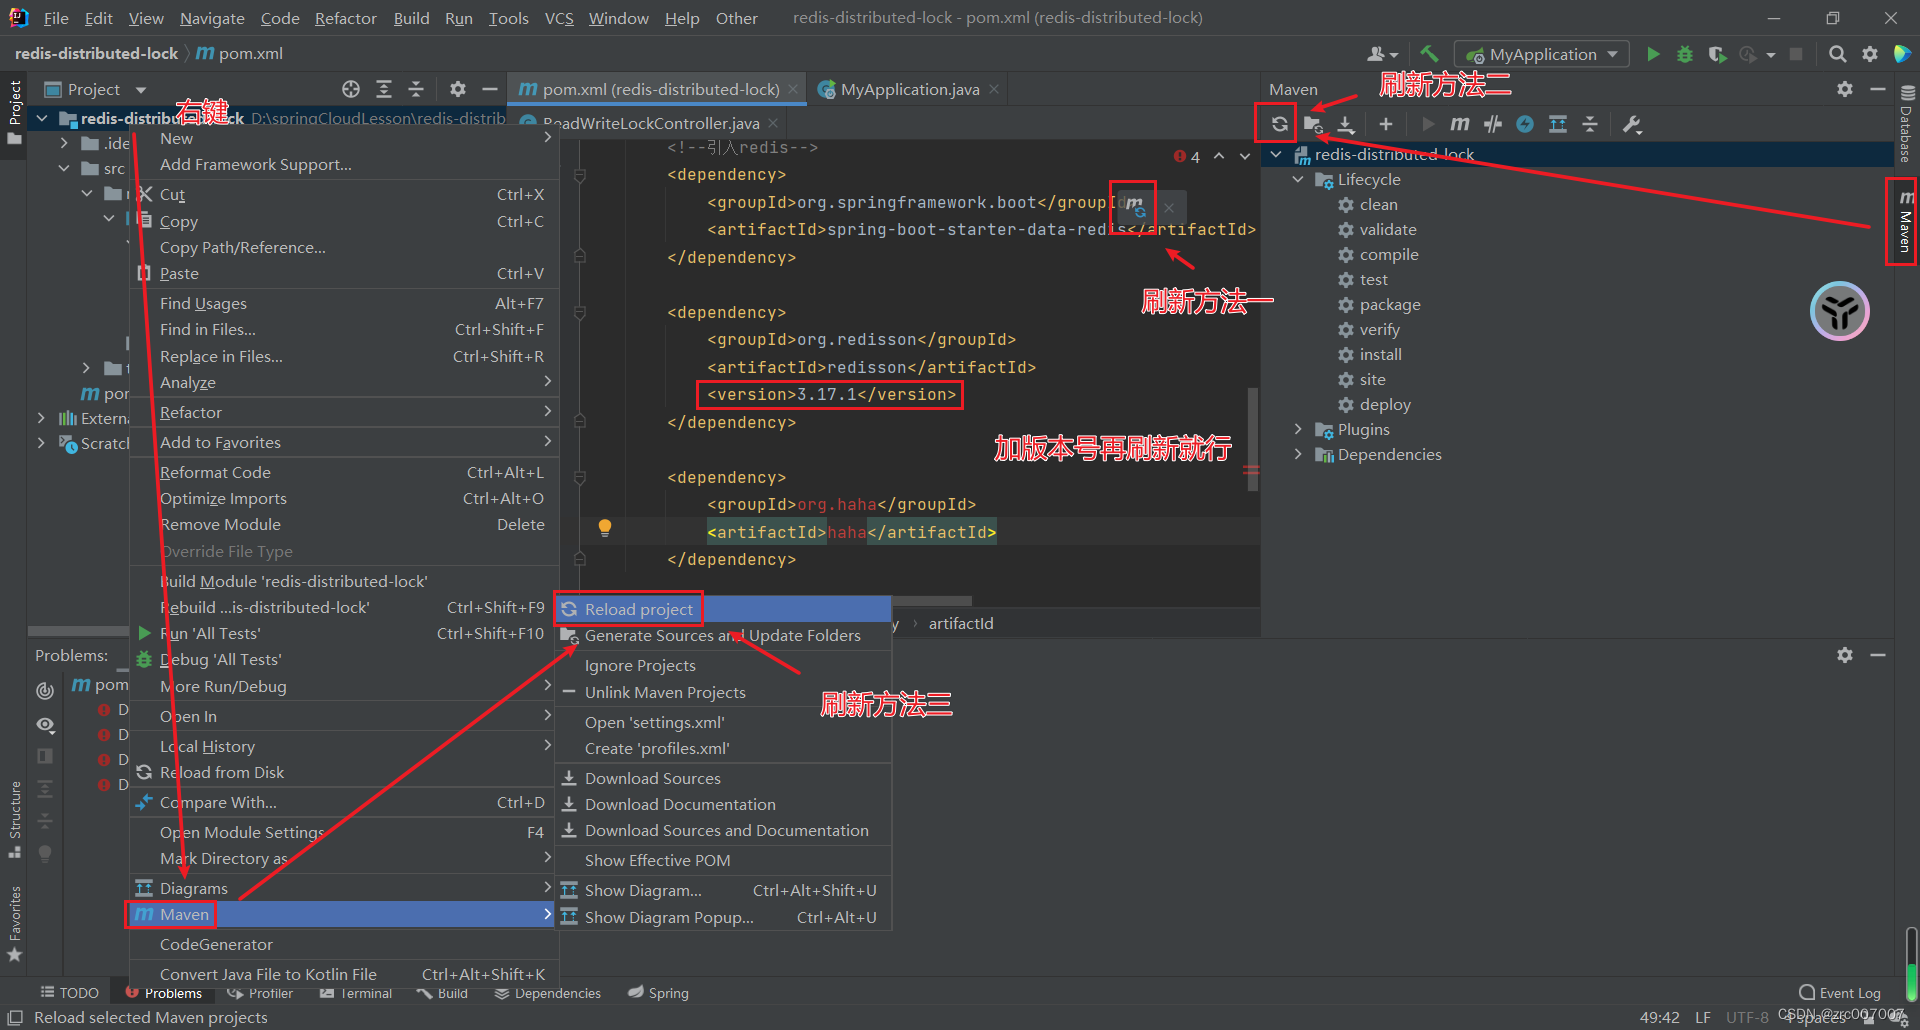Toggle Offline Mode icon in Maven toolbar
Image resolution: width=1920 pixels, height=1030 pixels.
tap(1525, 124)
